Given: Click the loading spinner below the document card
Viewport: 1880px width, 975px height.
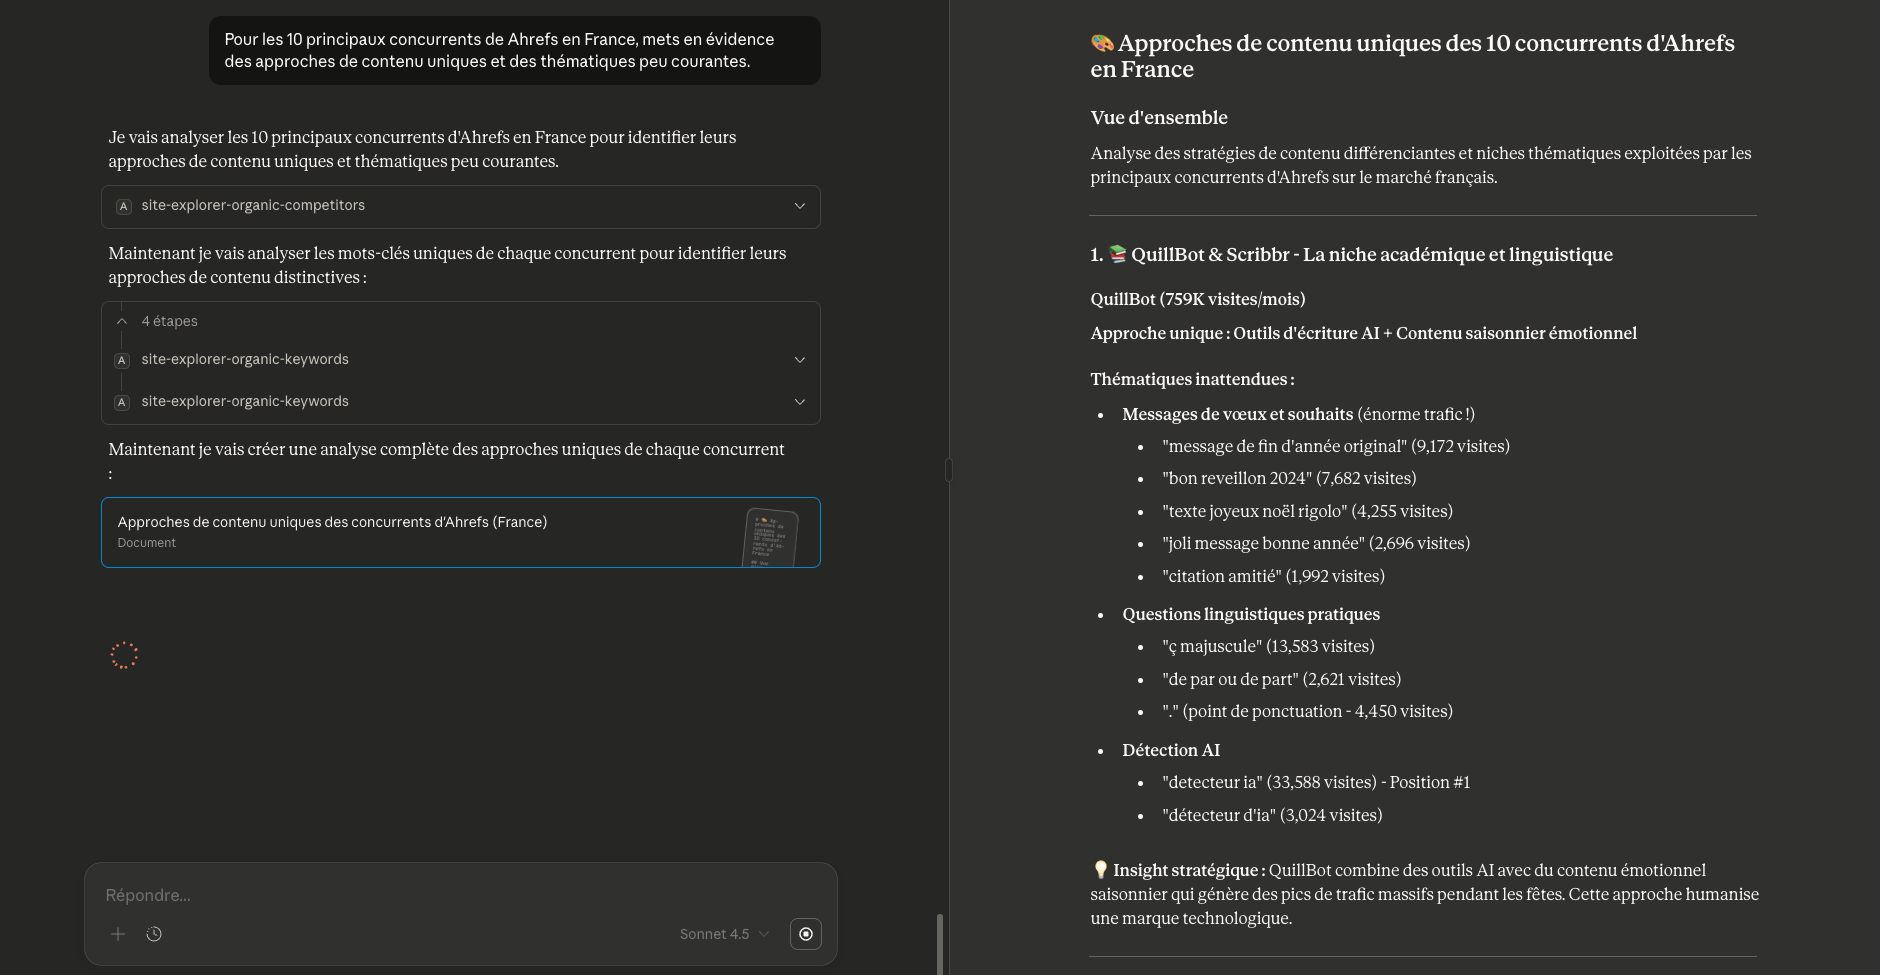Looking at the screenshot, I should pos(124,655).
